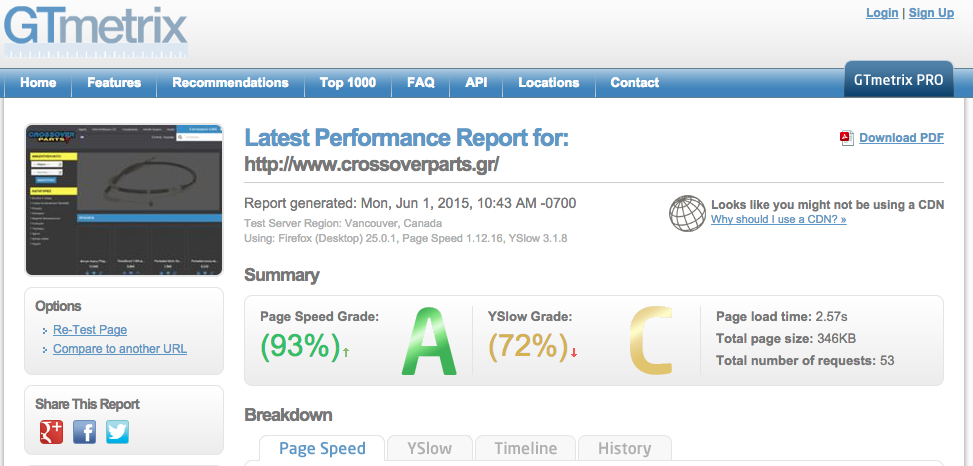The height and width of the screenshot is (466, 973).
Task: Share report on Google Plus
Action: pyautogui.click(x=52, y=432)
